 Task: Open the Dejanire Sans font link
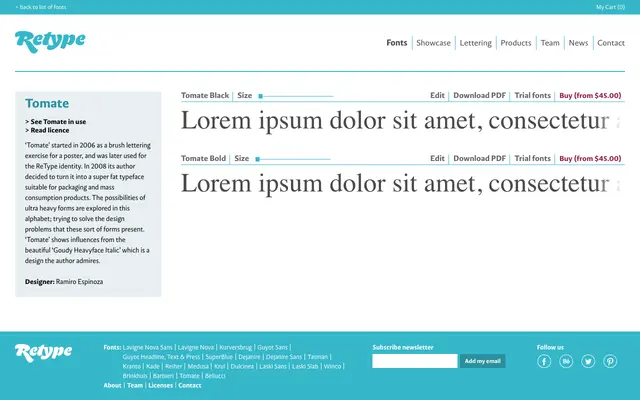(284, 357)
